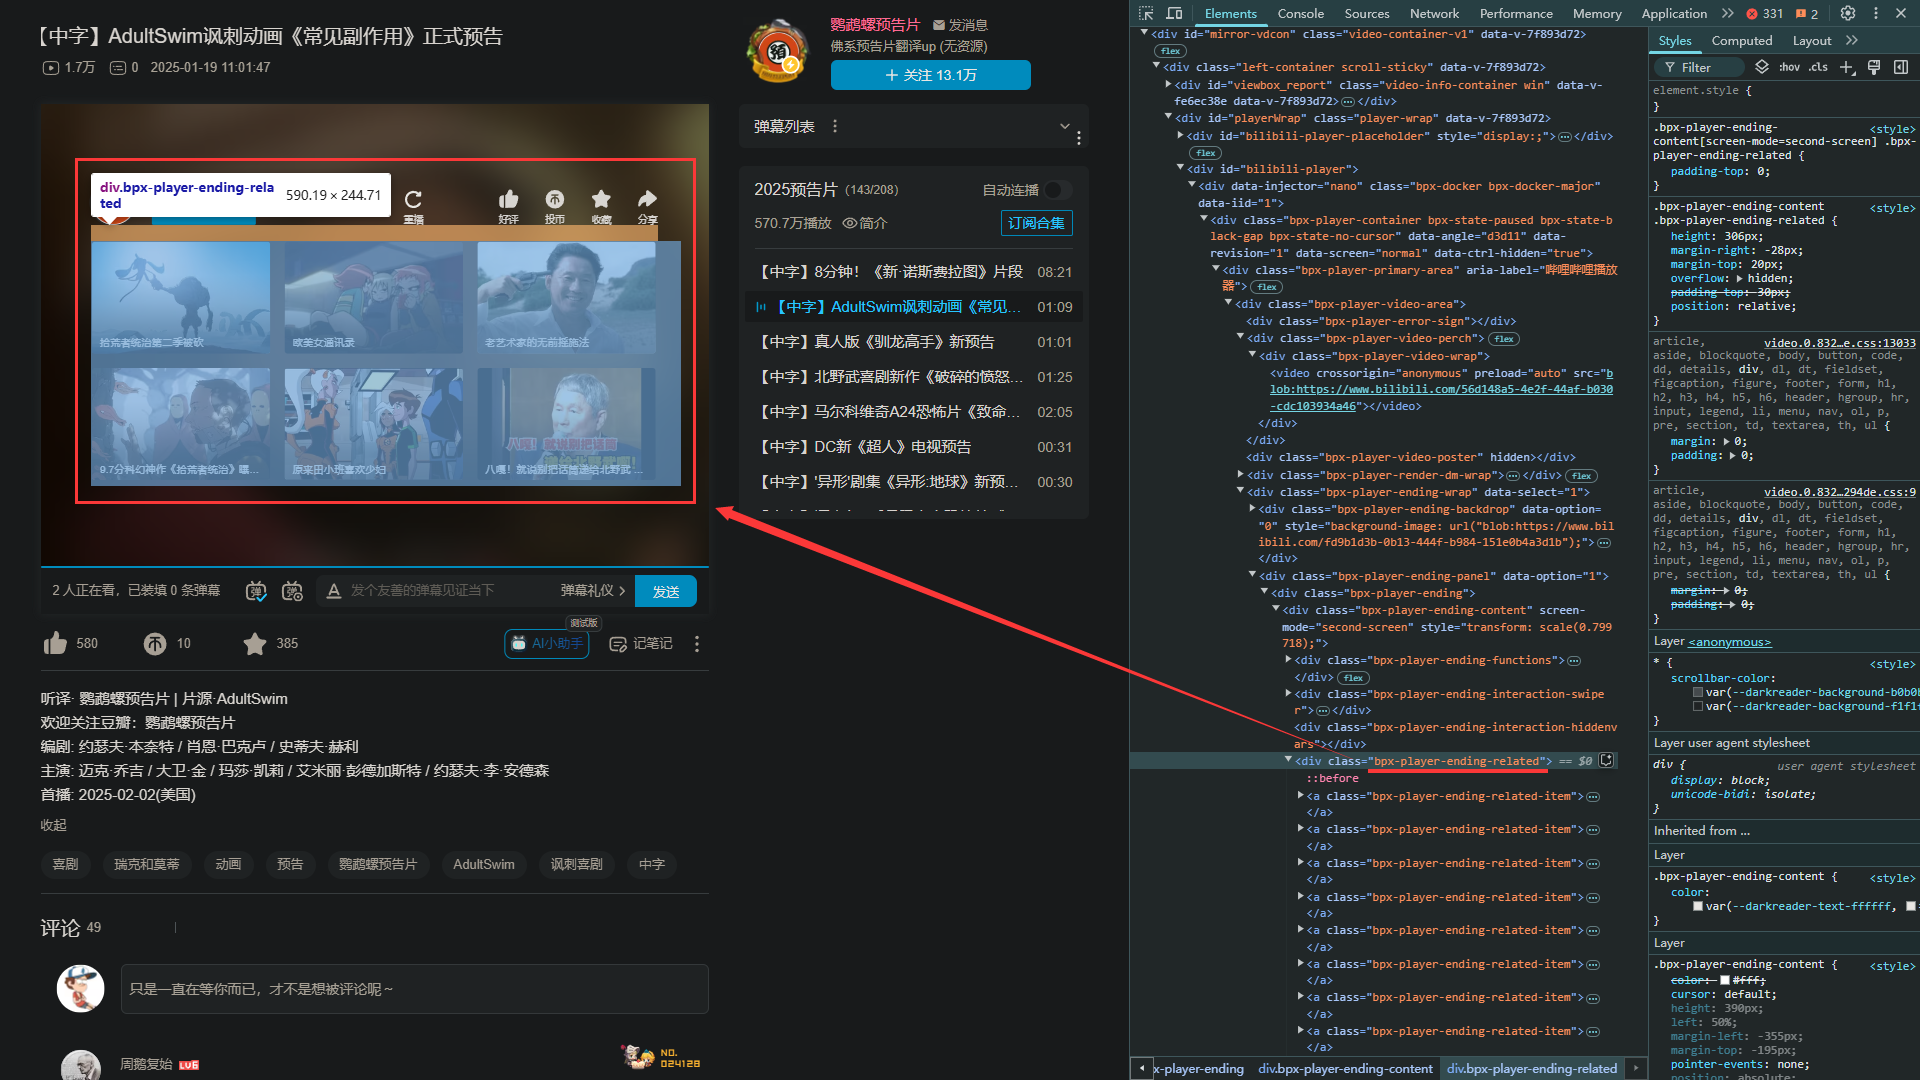Open the Memory tab
This screenshot has height=1080, width=1920.
pyautogui.click(x=1597, y=13)
